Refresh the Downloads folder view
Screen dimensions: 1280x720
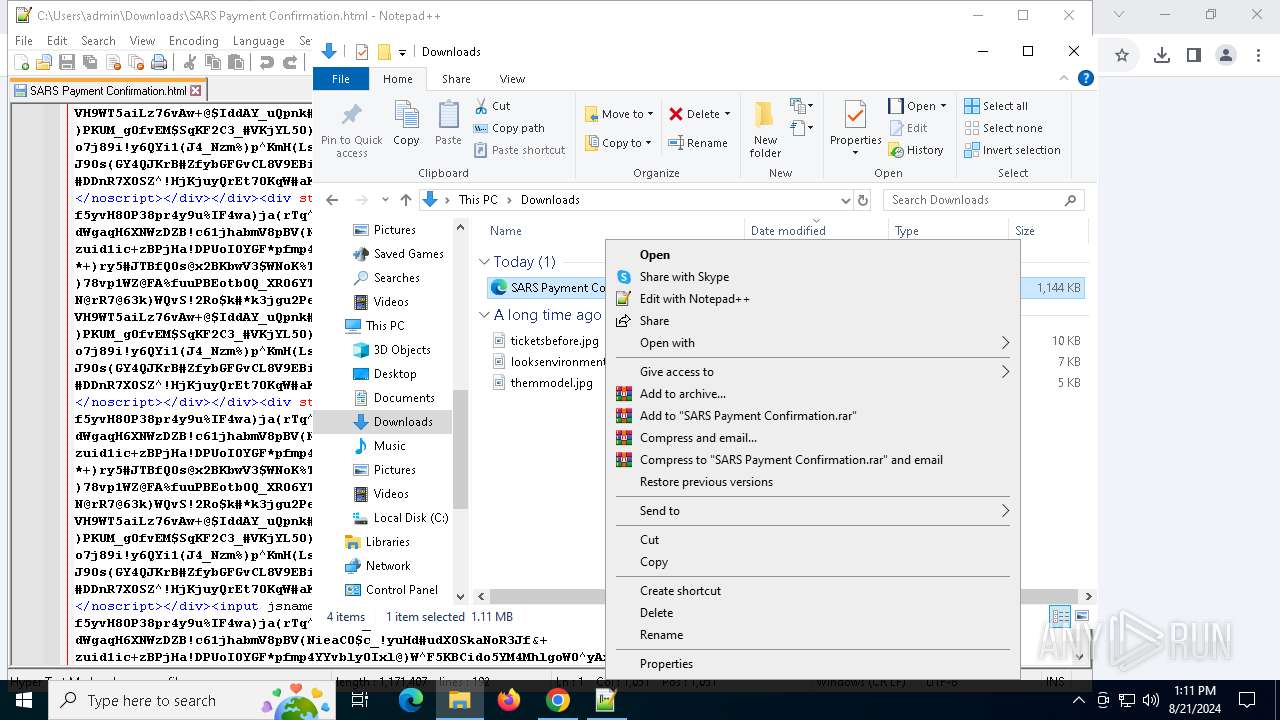click(864, 200)
